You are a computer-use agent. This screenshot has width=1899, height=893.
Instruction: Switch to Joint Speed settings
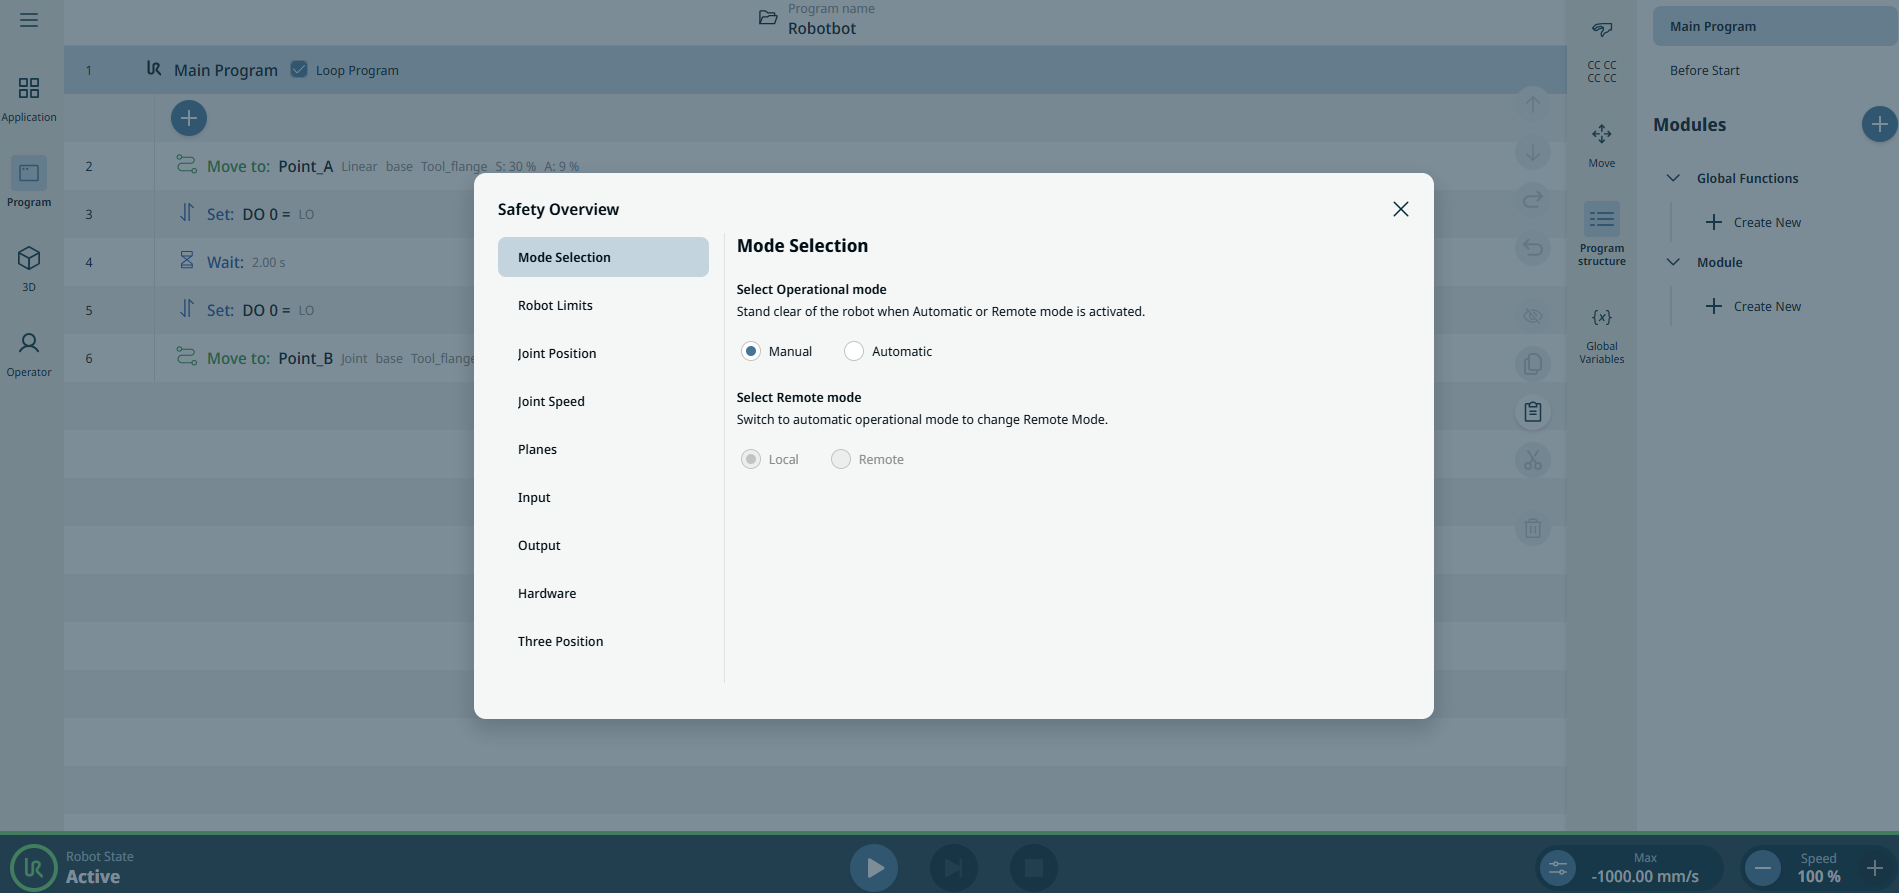tap(551, 401)
